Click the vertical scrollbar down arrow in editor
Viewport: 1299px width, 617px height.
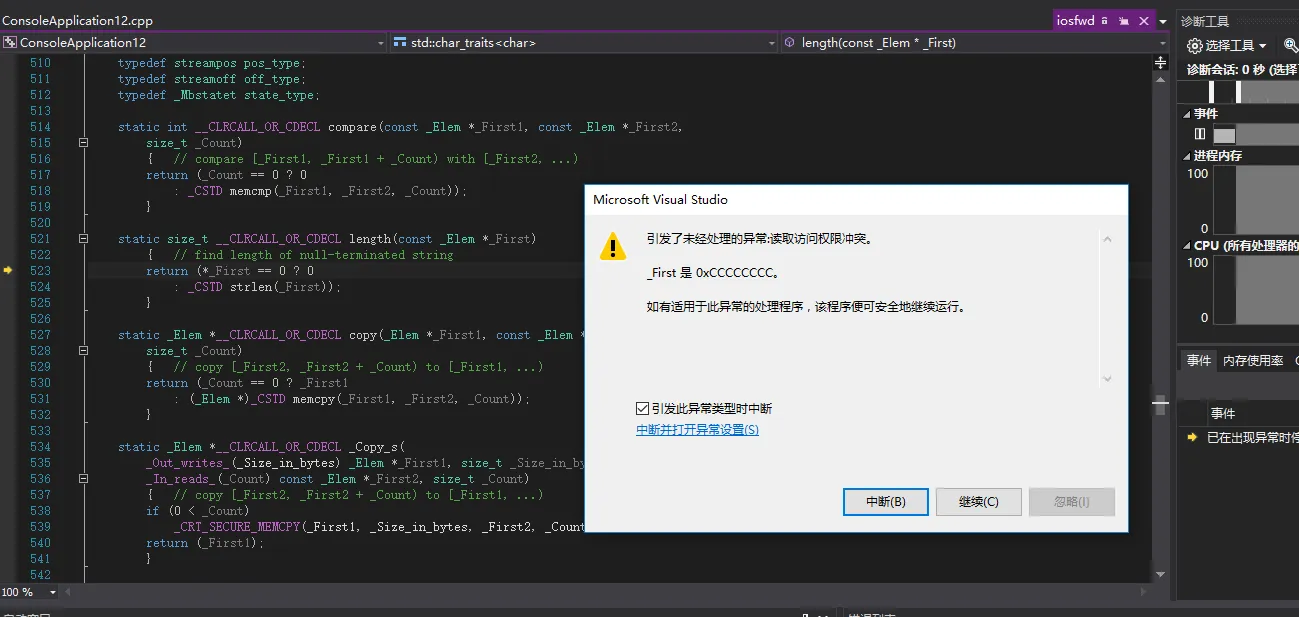(1160, 574)
